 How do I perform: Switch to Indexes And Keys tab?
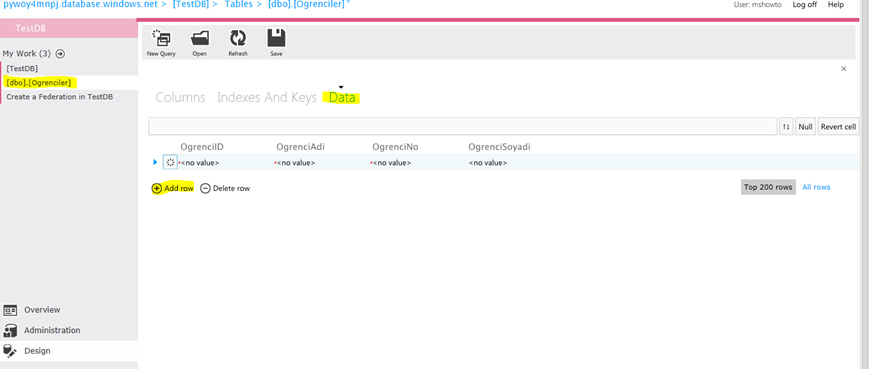point(267,98)
